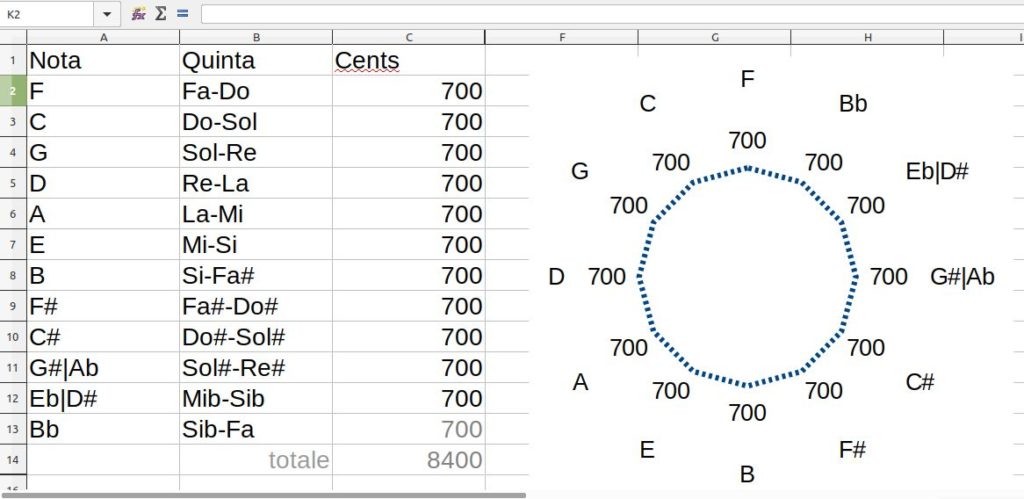Click the Sum (Sigma) icon
The image size is (1024, 499).
160,14
